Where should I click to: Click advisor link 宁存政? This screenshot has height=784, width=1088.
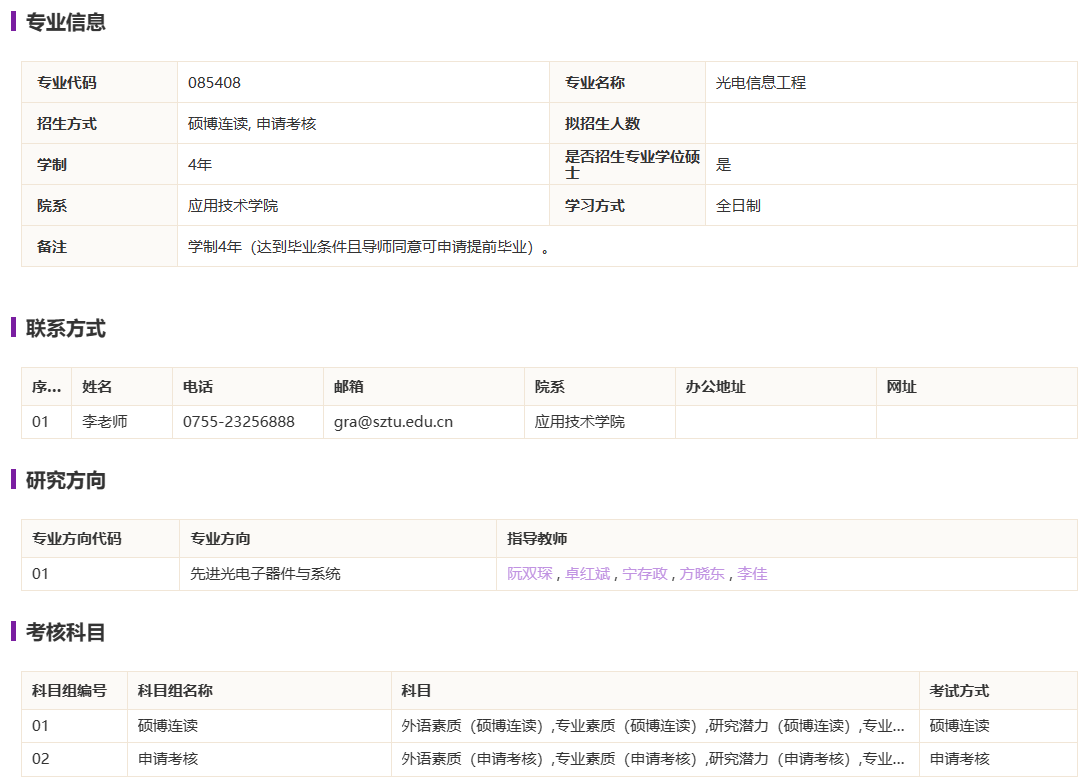644,574
